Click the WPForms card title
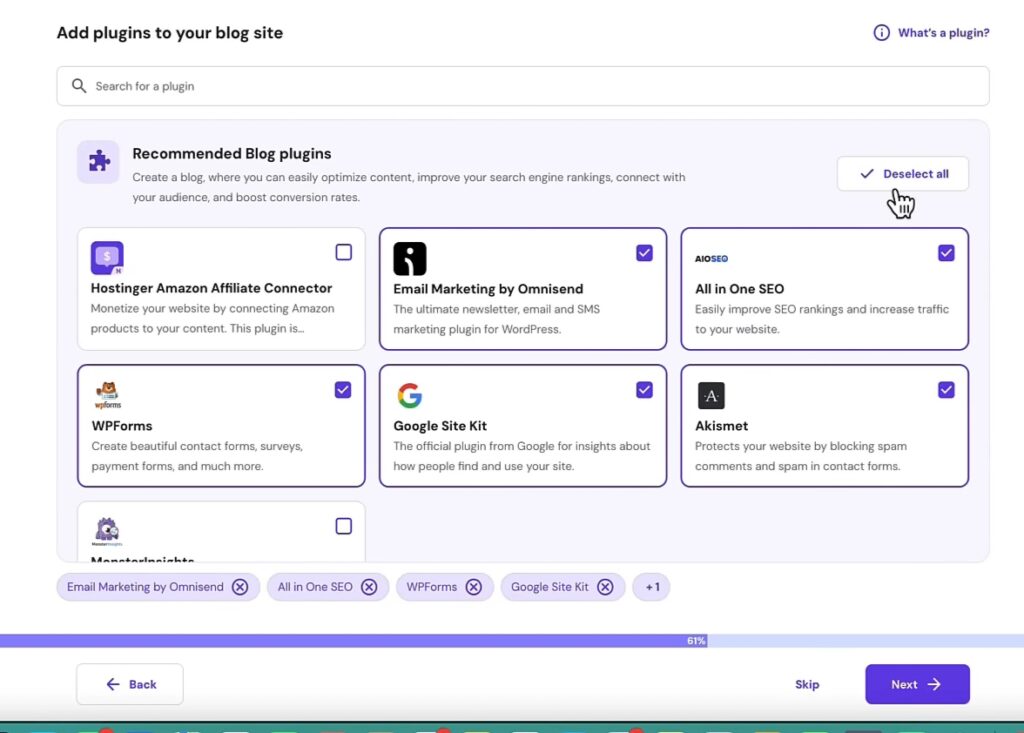1024x733 pixels. [121, 425]
